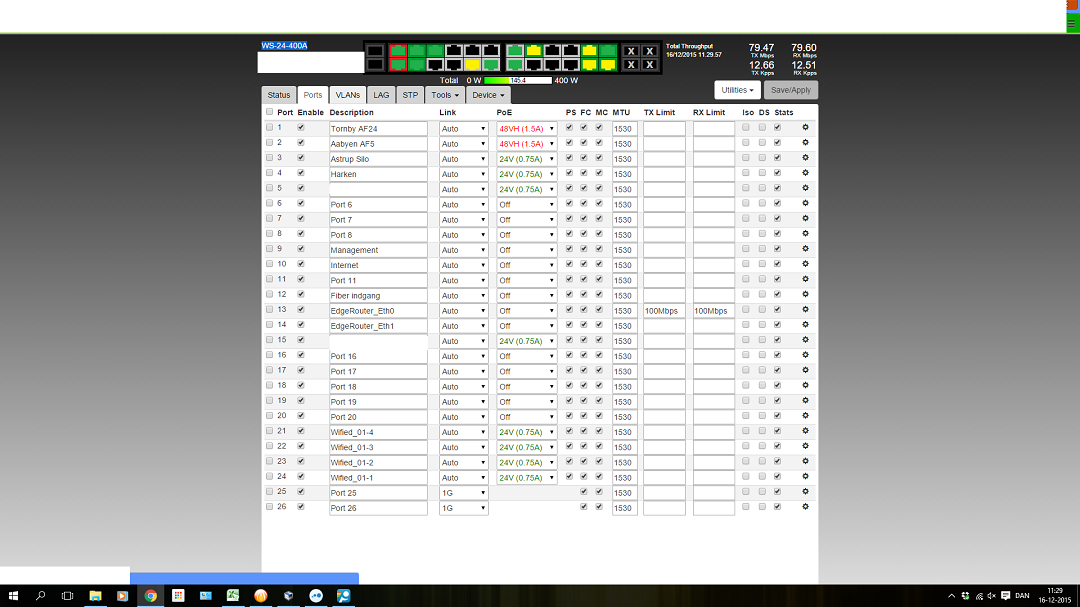The image size is (1080, 607).
Task: Open File Explorer in the taskbar
Action: (x=95, y=595)
